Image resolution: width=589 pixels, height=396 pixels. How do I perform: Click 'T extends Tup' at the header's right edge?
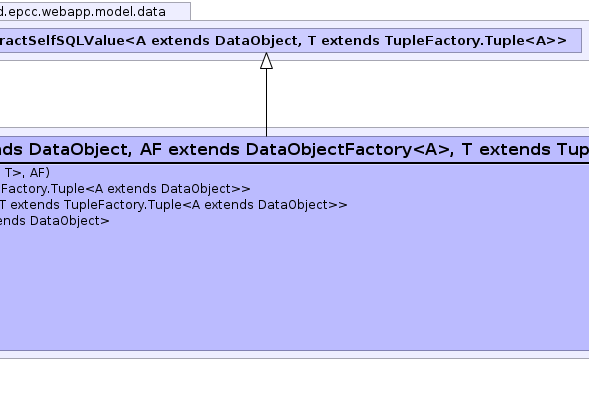[x=525, y=150]
